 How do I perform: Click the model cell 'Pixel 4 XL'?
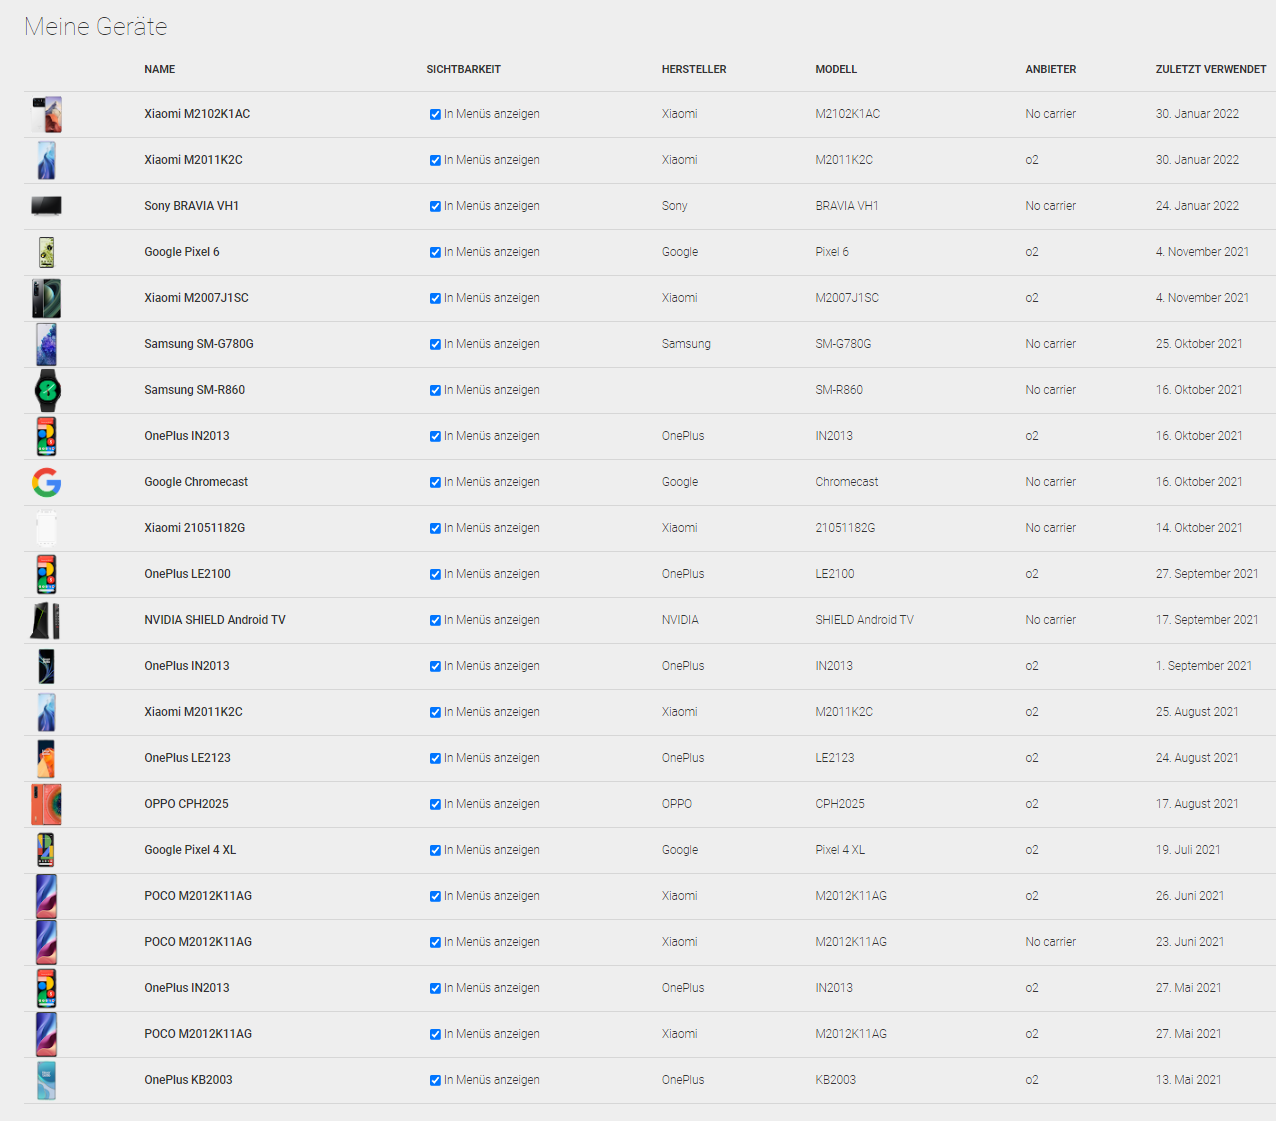(840, 850)
